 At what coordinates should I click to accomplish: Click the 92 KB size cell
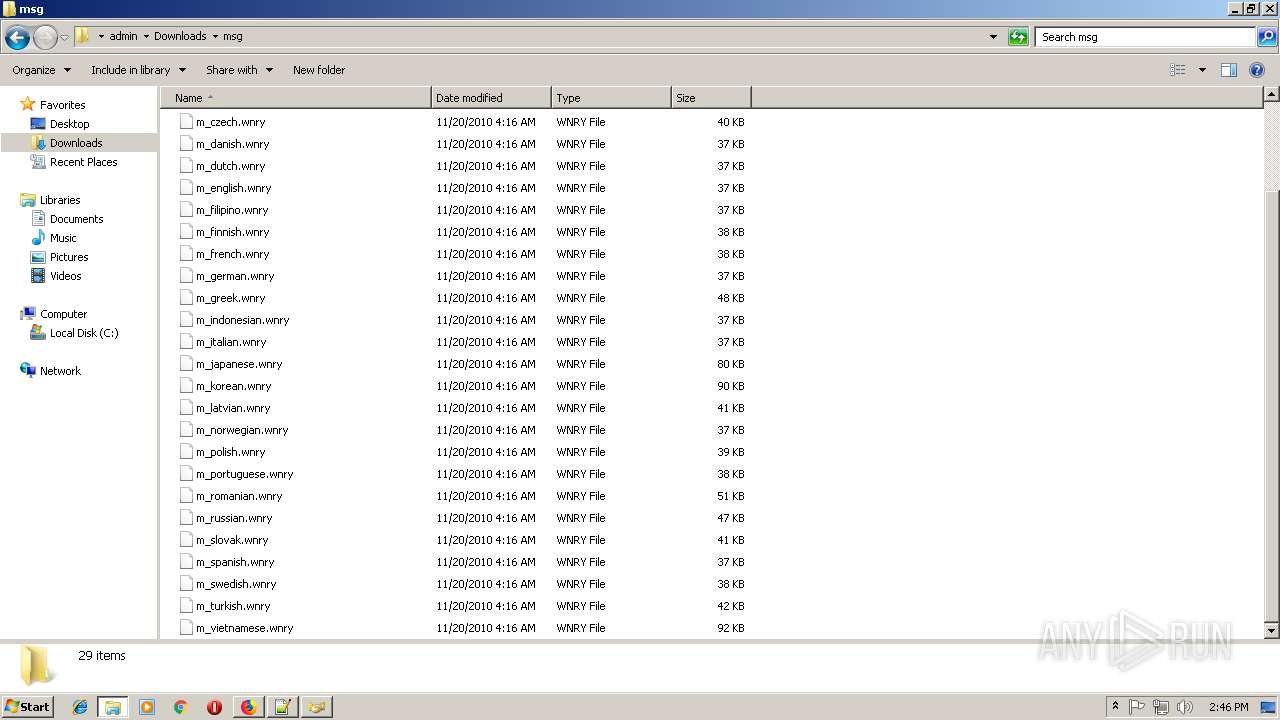tap(731, 628)
